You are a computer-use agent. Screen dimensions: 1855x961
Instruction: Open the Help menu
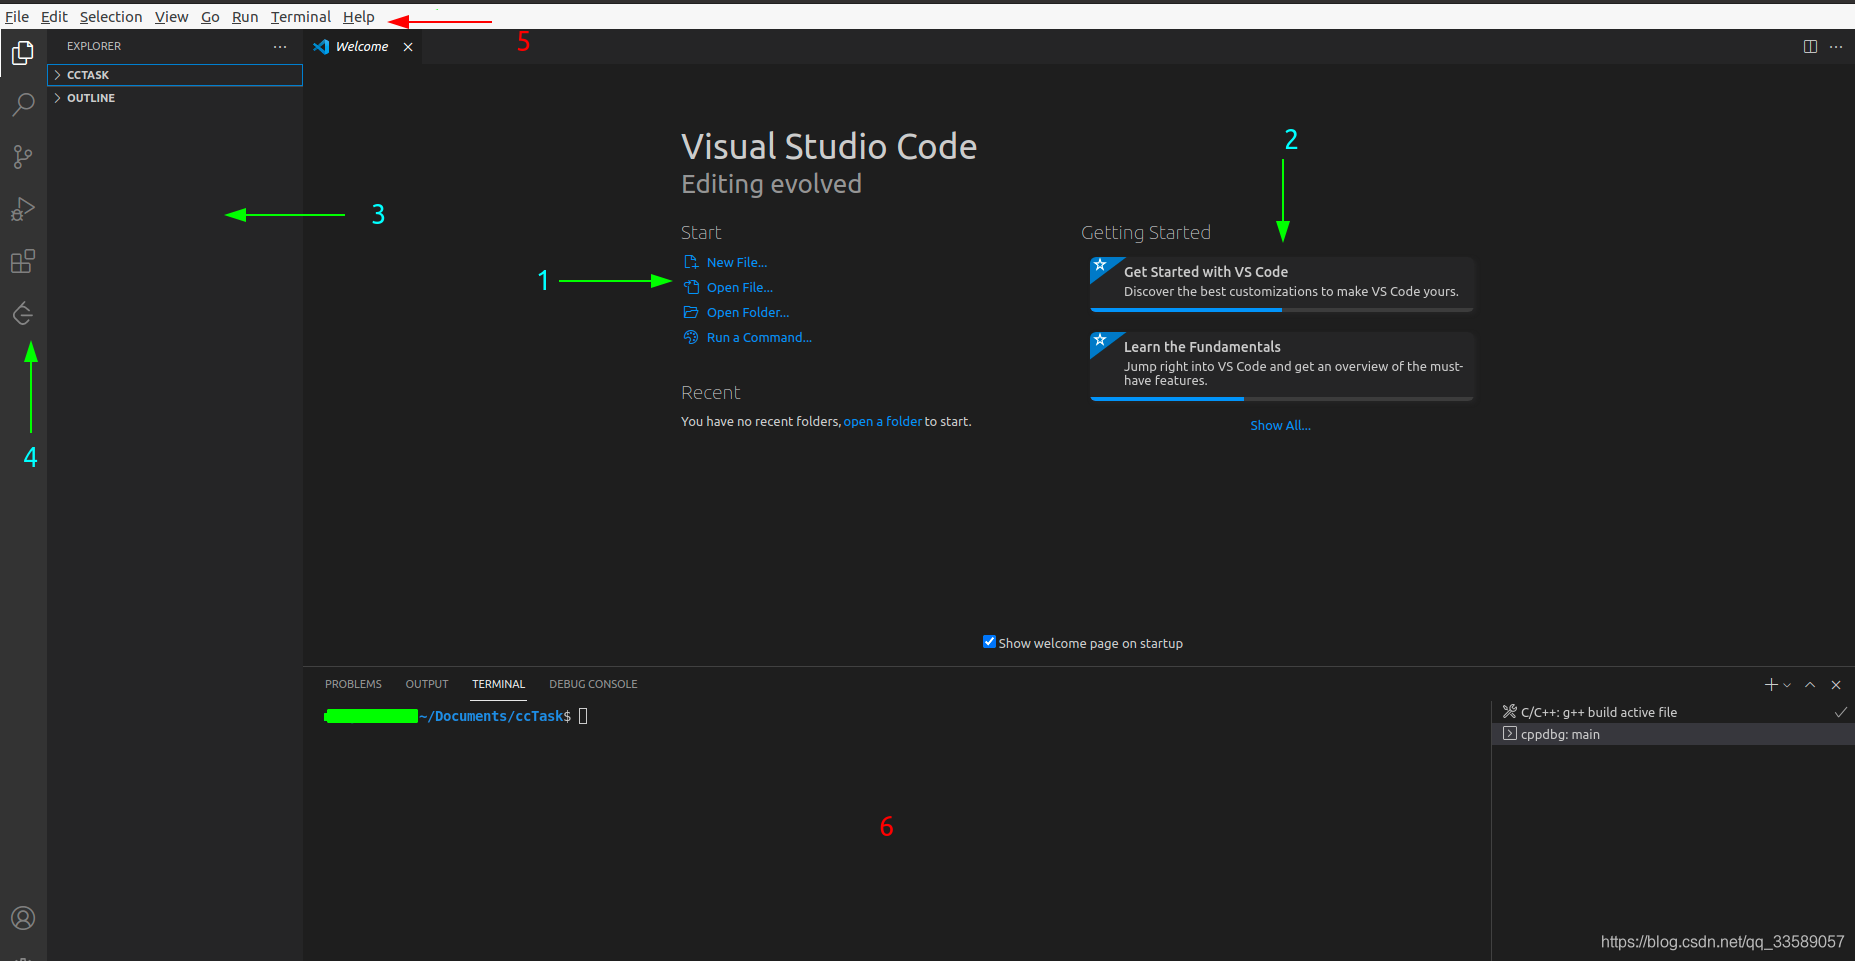[x=359, y=17]
